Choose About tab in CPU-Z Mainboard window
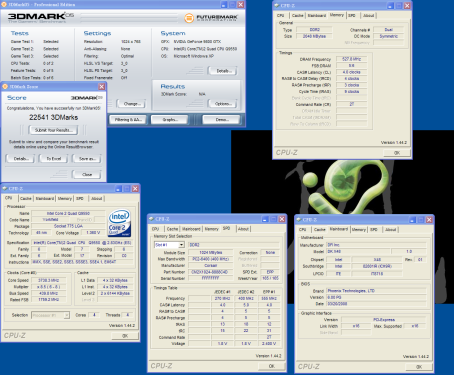This screenshot has height=375, width=454. (x=391, y=229)
